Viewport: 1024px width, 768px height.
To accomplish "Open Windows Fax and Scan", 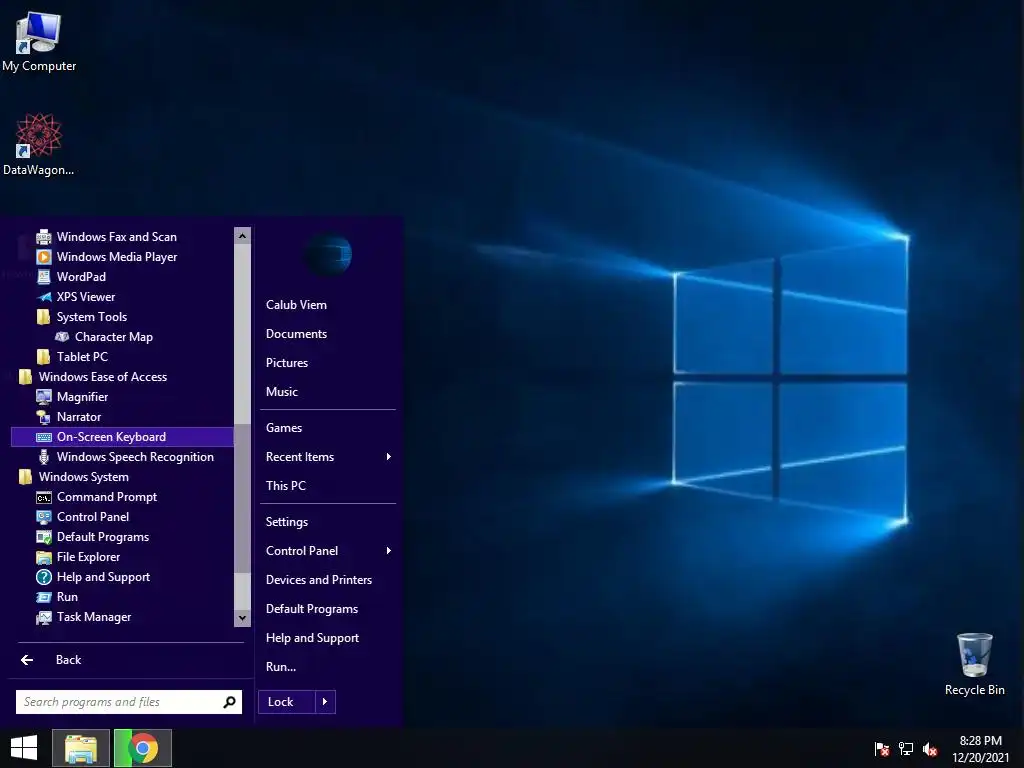I will click(116, 236).
